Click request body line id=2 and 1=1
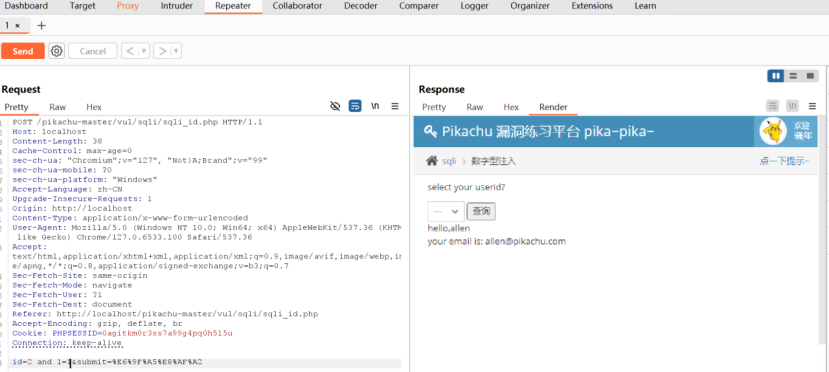The height and width of the screenshot is (372, 829). [x=107, y=362]
